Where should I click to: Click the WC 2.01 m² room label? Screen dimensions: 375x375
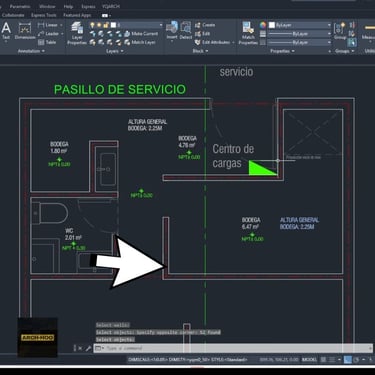pos(73,234)
